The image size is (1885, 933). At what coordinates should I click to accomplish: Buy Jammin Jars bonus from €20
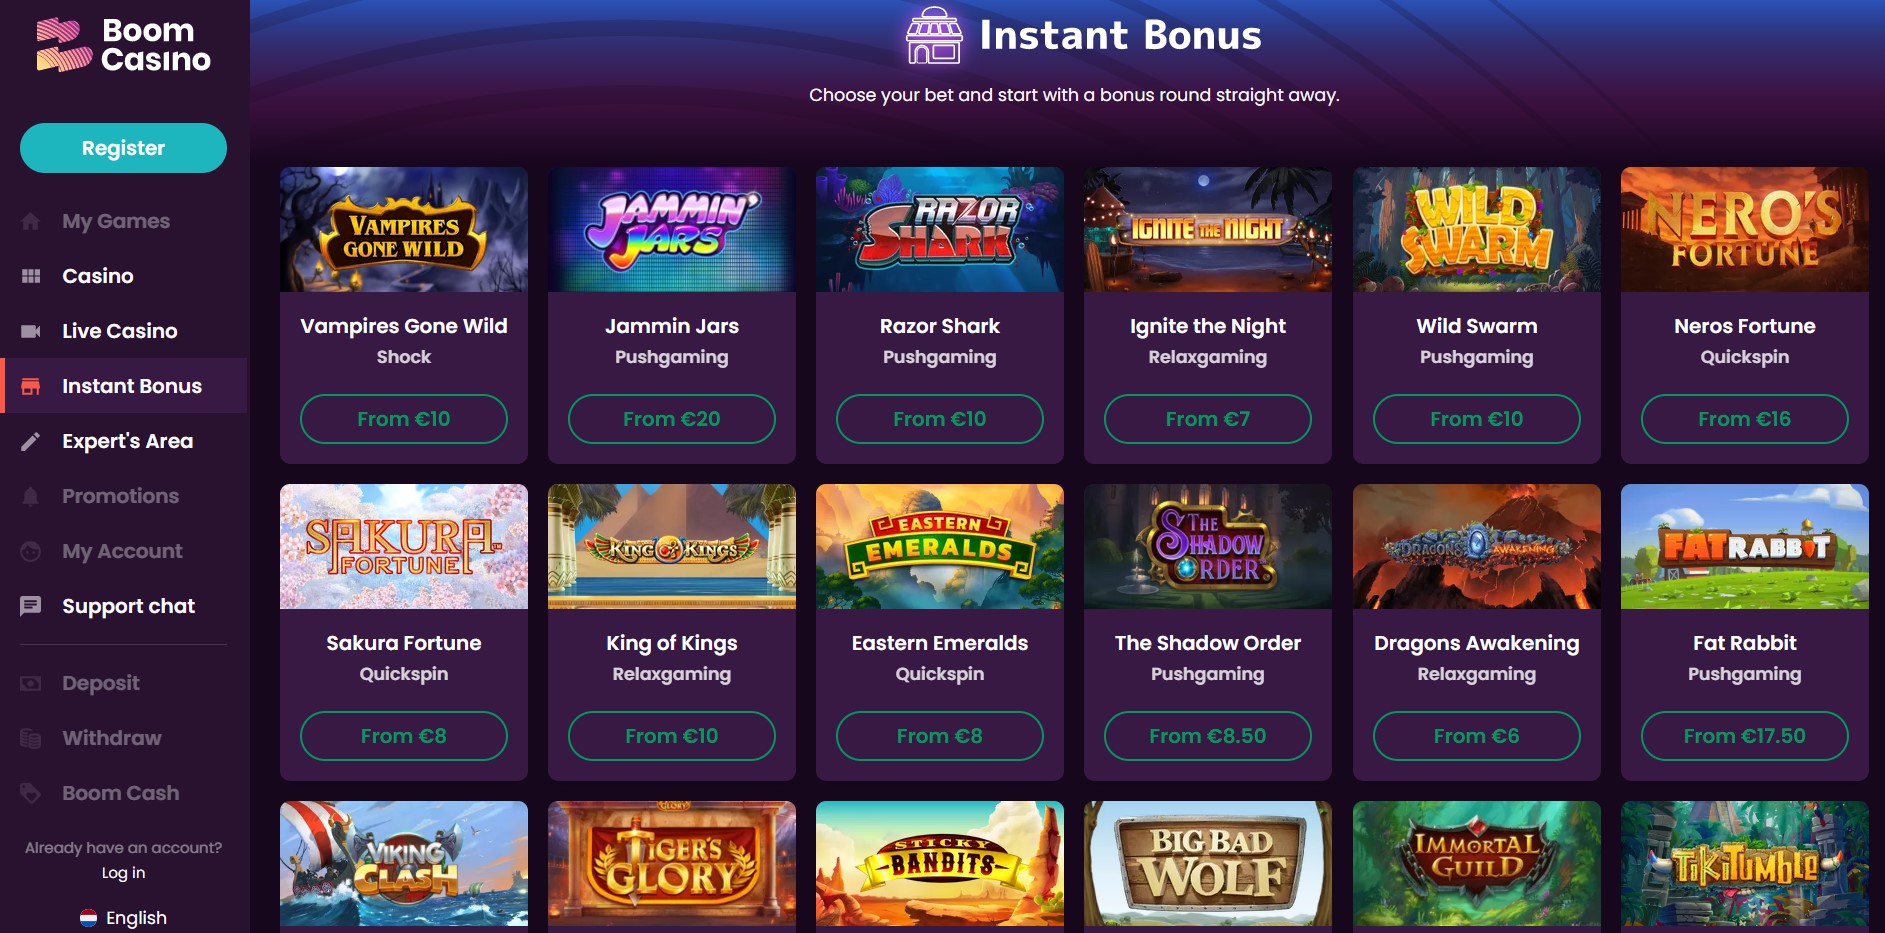tap(672, 419)
